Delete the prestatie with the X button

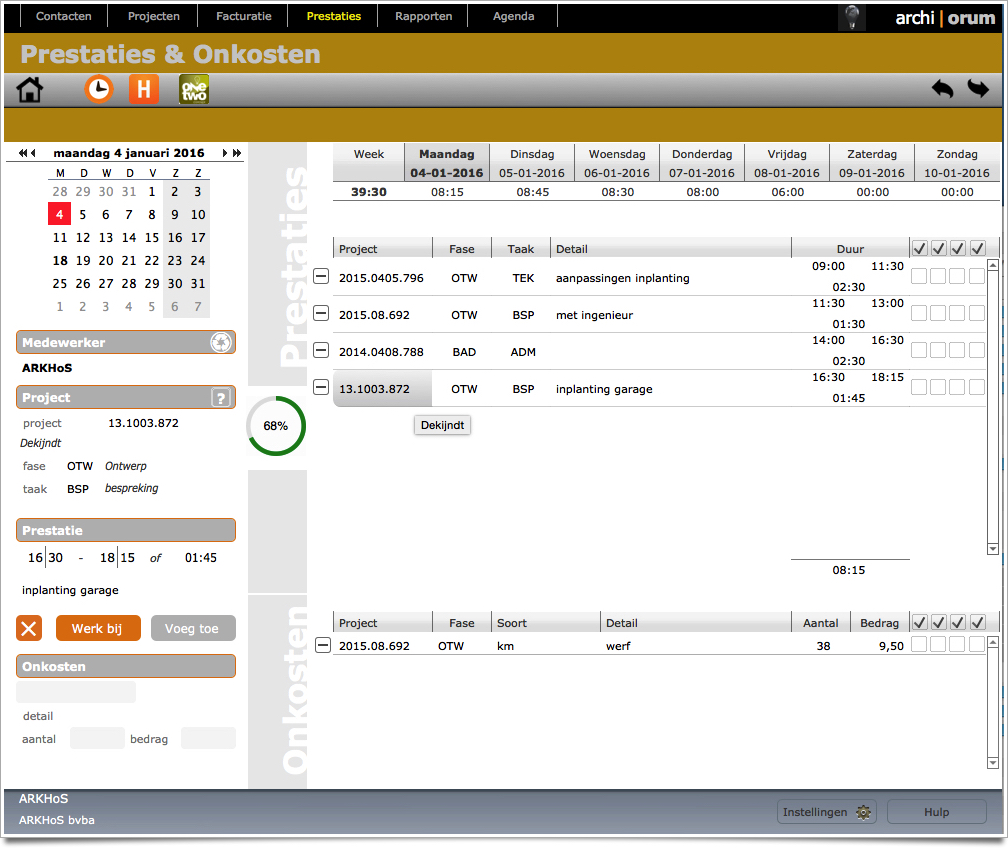(29, 628)
